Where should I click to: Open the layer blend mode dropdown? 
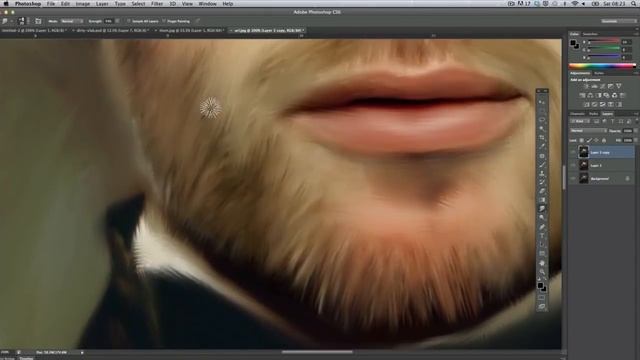click(x=588, y=131)
